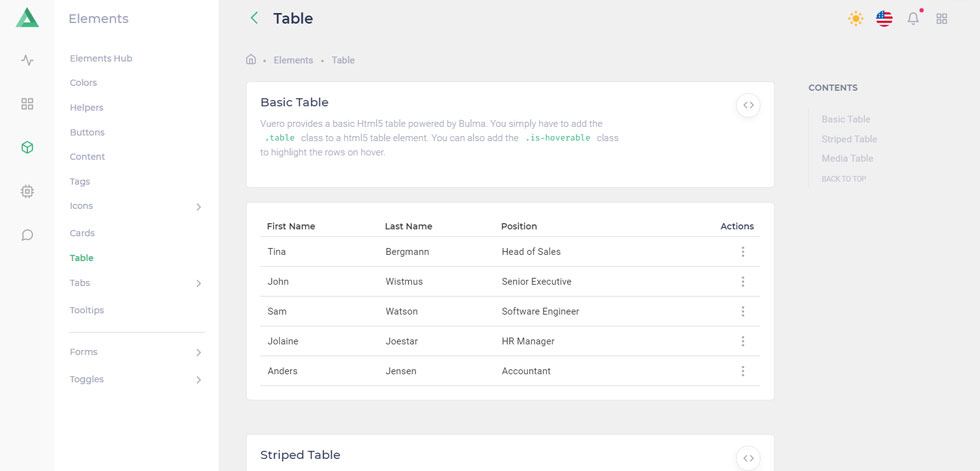Expand the Tabs submenu chevron
The image size is (980, 471).
pos(199,284)
